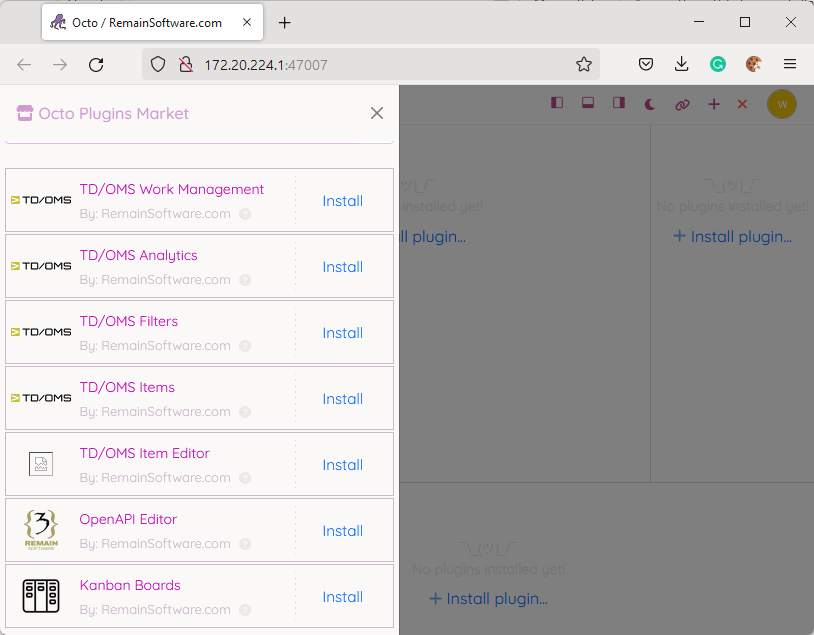The height and width of the screenshot is (635, 814).
Task: Open the OpenAPI Editor plugin title
Action: pos(128,519)
